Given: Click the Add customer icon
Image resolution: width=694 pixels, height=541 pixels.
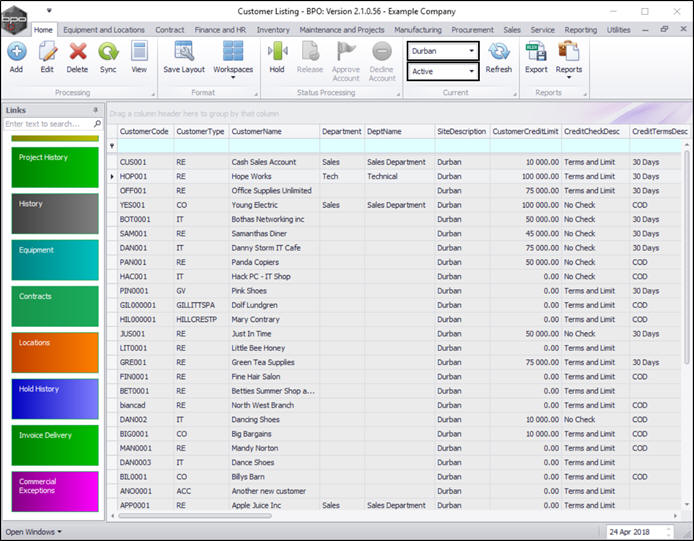Looking at the screenshot, I should [x=16, y=55].
